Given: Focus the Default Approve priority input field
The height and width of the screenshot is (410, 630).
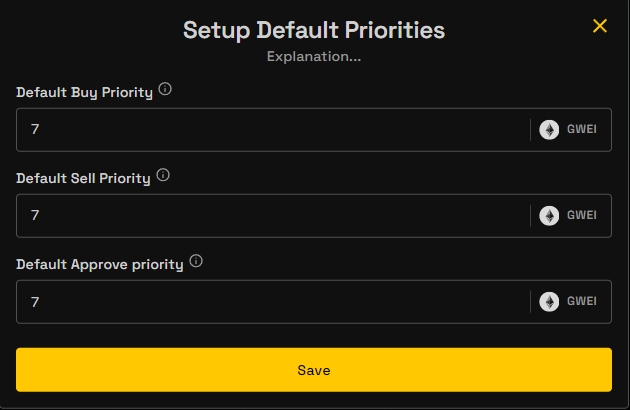Looking at the screenshot, I should pos(270,302).
